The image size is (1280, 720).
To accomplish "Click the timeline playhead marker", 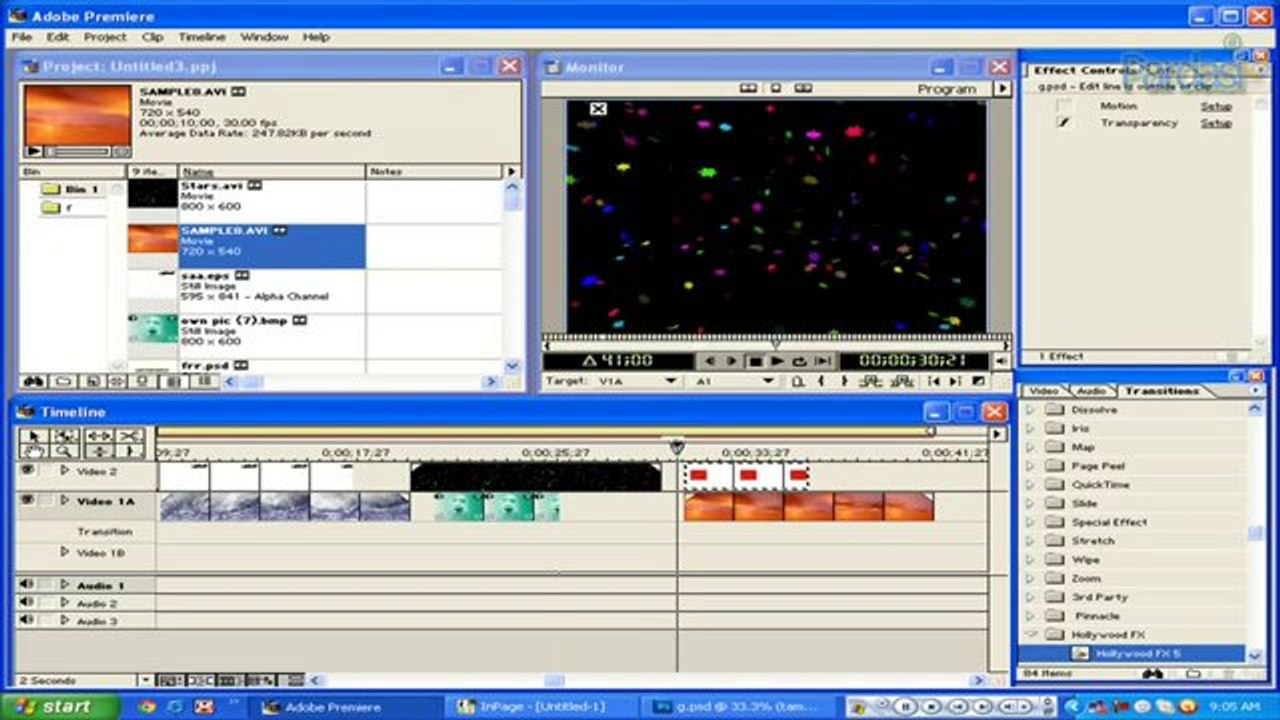I will point(677,448).
